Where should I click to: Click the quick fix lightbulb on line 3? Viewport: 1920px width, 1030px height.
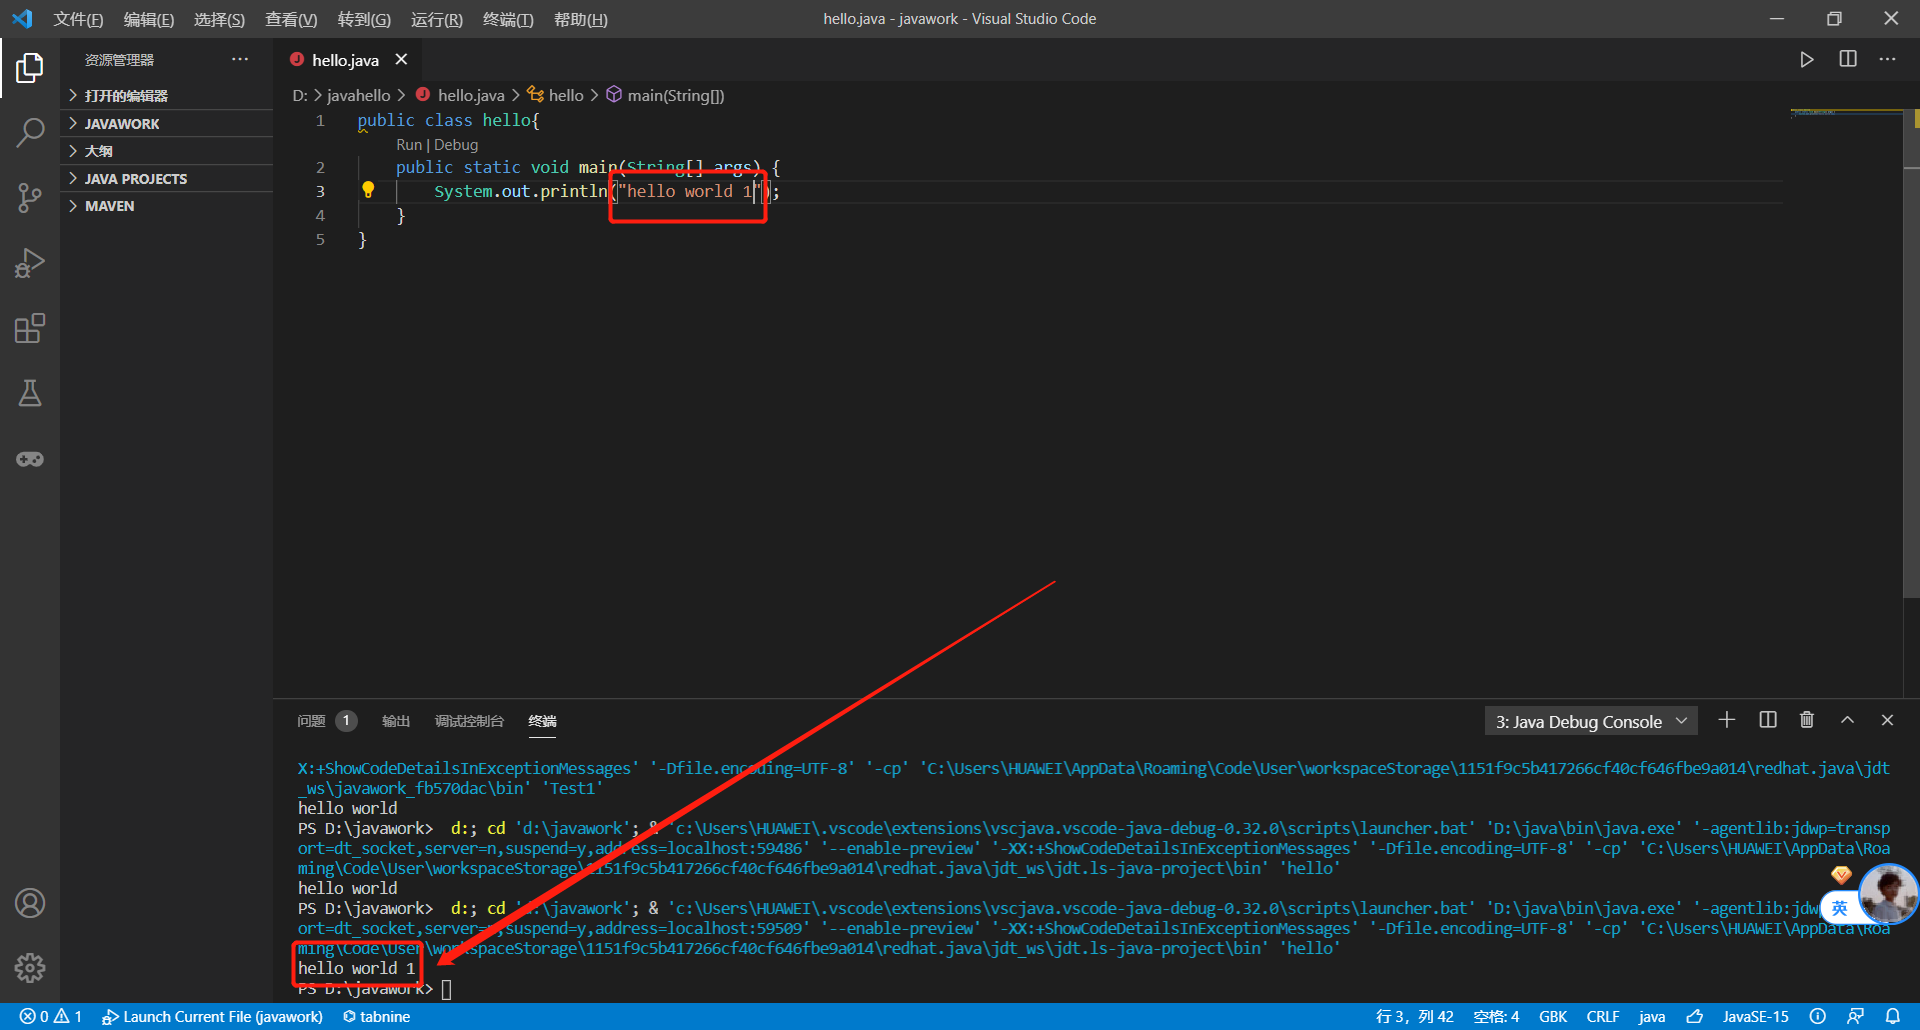pyautogui.click(x=368, y=189)
